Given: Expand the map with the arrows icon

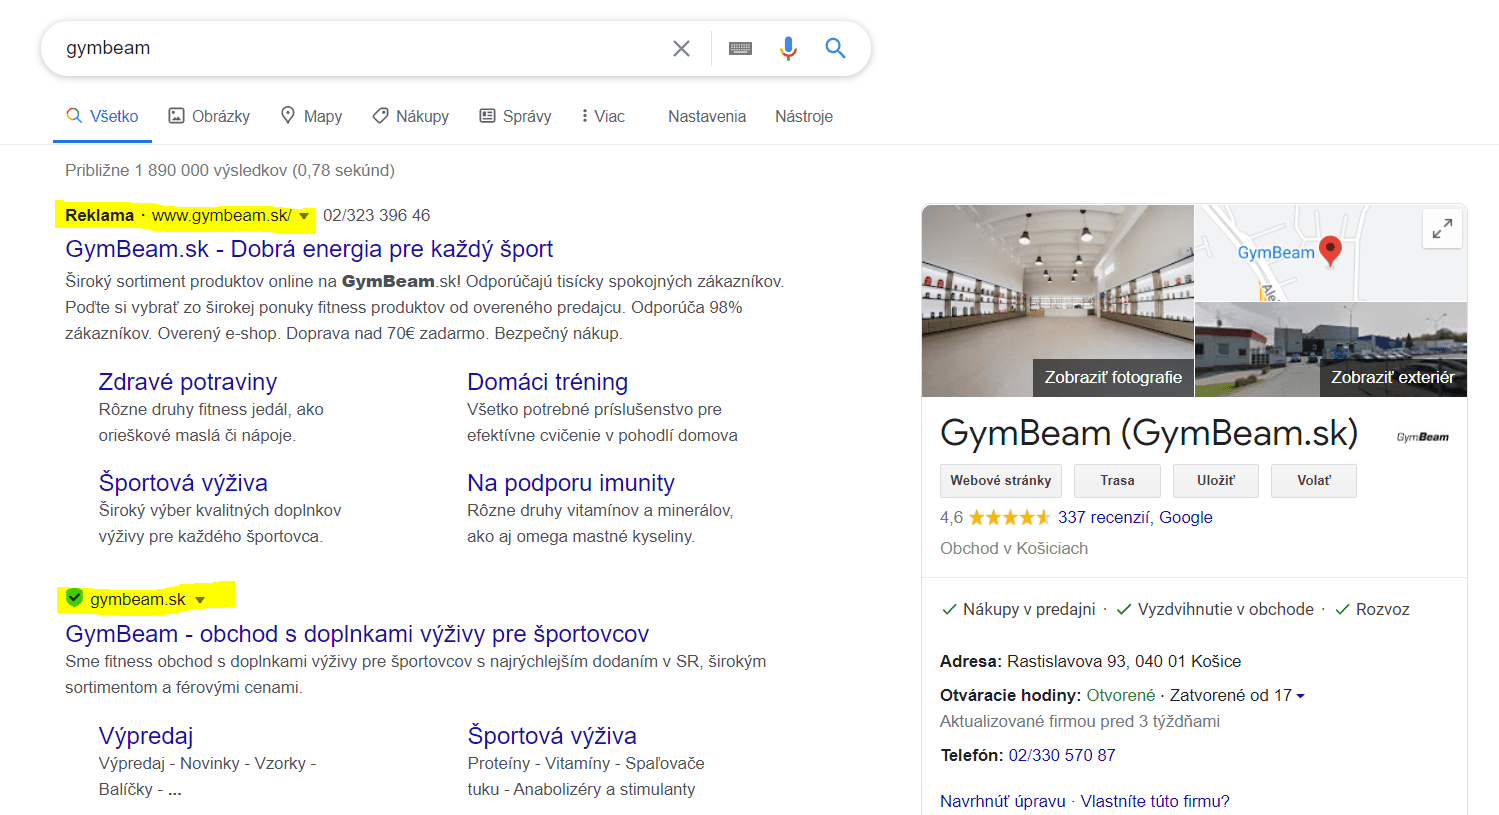Looking at the screenshot, I should [x=1442, y=229].
